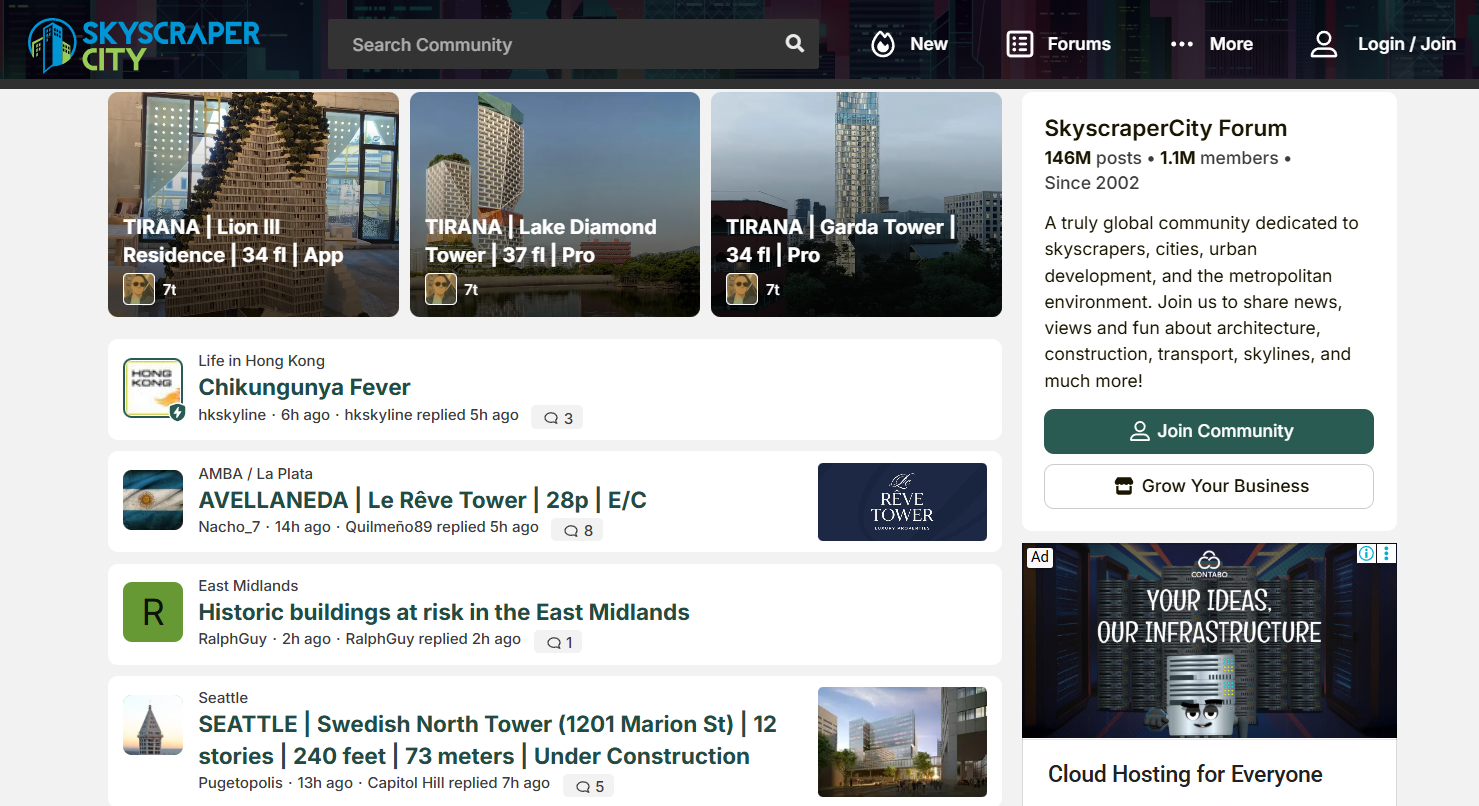Open the Life in Hong Kong forum
Image resolution: width=1479 pixels, height=806 pixels.
click(x=261, y=361)
